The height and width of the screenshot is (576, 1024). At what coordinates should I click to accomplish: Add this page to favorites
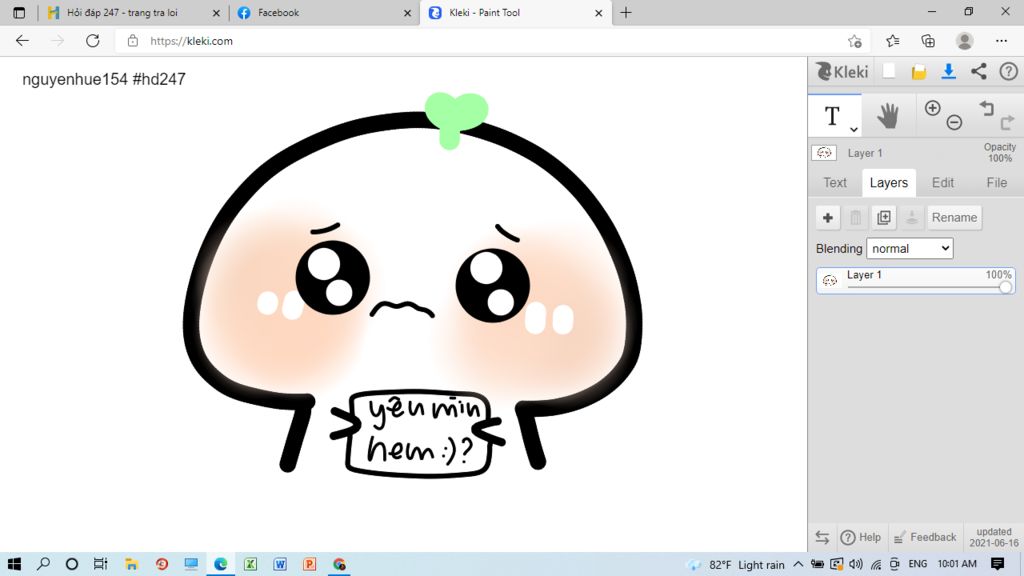855,41
